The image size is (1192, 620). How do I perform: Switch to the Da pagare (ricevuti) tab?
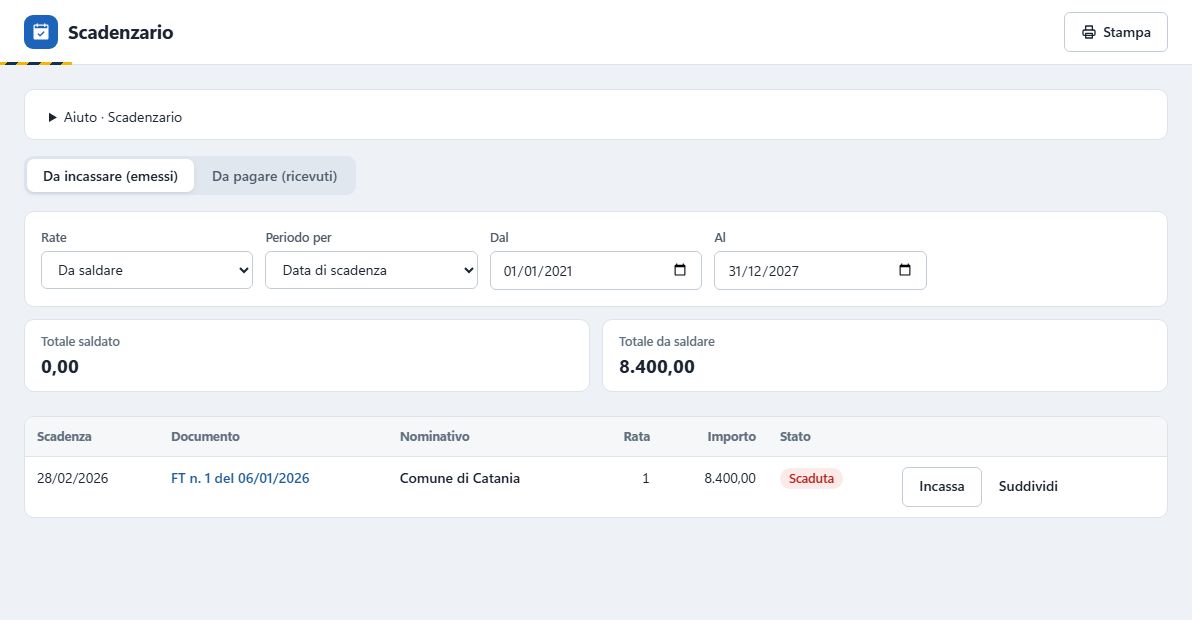[x=274, y=176]
